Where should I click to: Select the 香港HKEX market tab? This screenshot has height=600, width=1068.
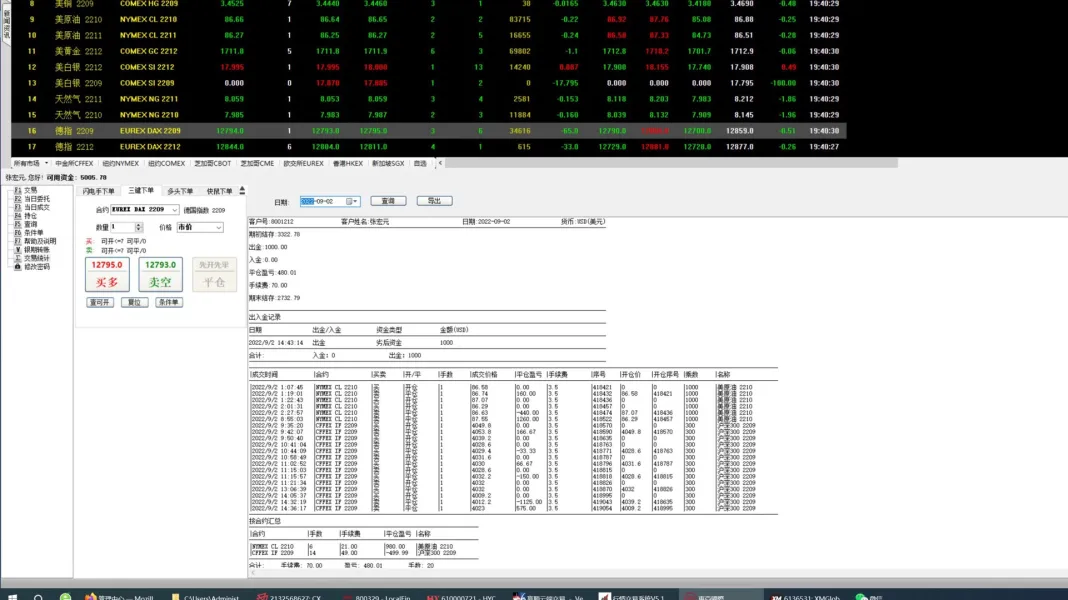pos(347,163)
